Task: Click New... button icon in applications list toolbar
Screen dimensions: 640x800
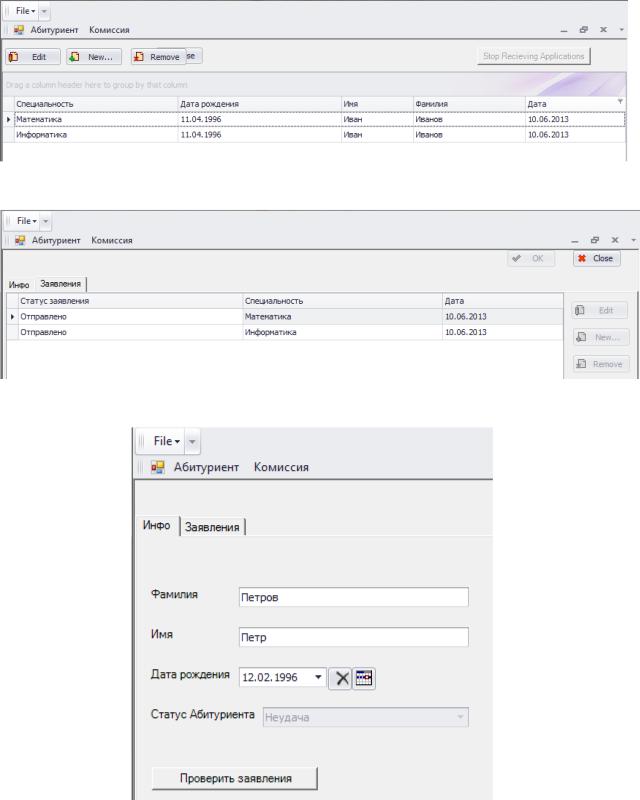Action: pos(75,57)
